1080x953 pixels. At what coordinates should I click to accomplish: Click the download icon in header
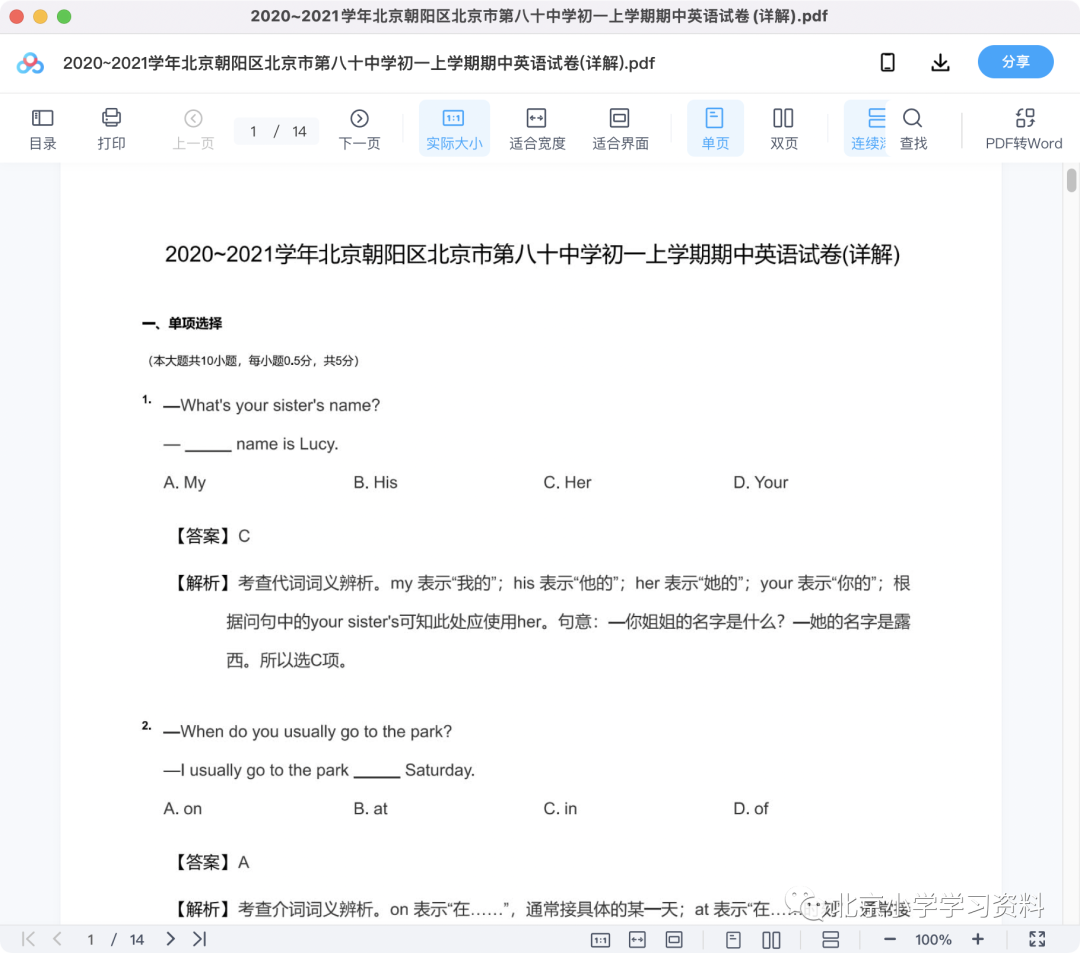tap(940, 63)
